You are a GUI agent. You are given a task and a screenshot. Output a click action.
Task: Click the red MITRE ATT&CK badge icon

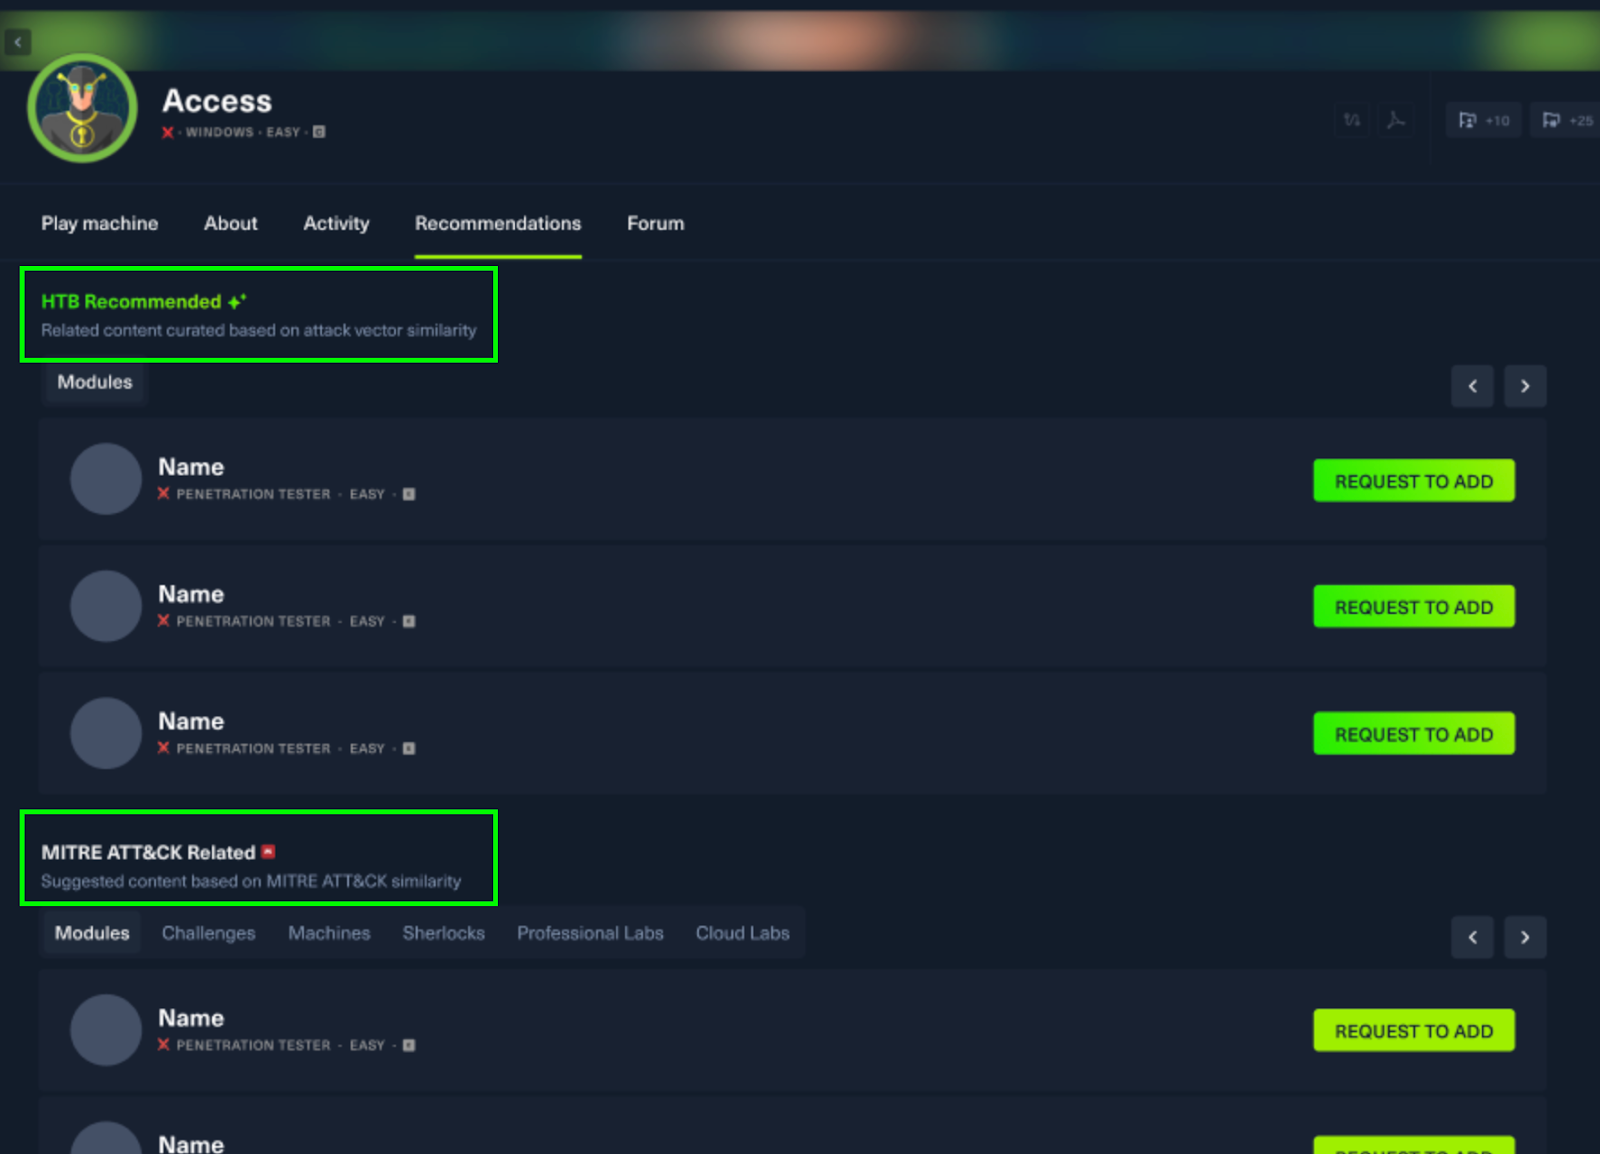click(268, 852)
